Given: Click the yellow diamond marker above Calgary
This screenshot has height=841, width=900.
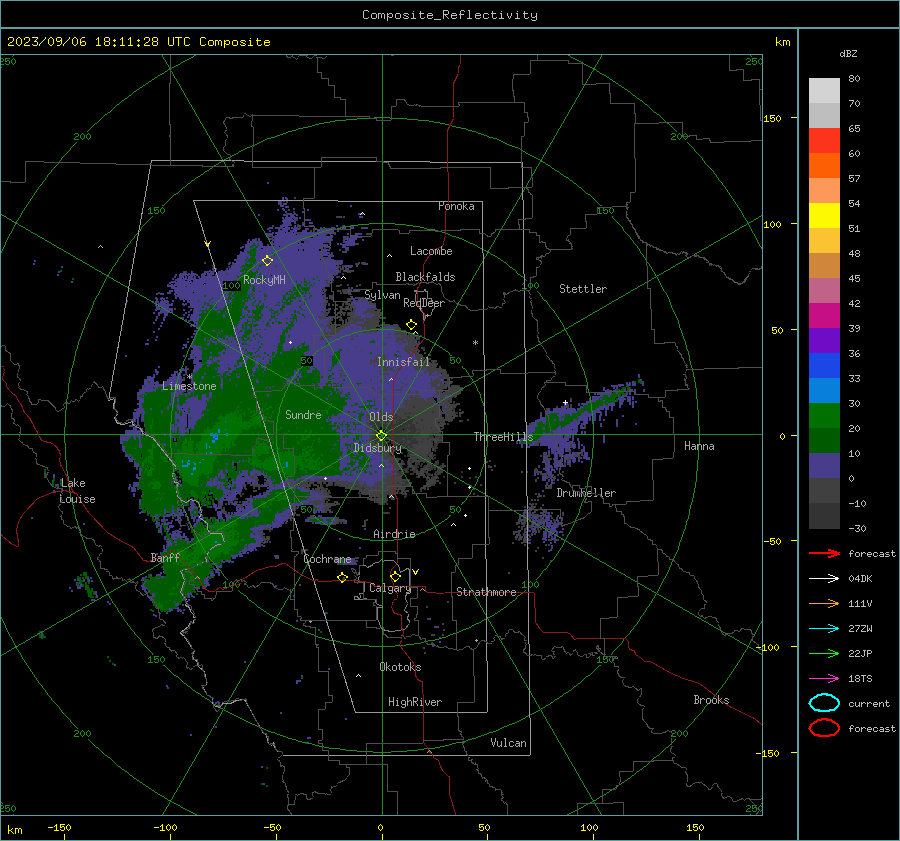Looking at the screenshot, I should [x=395, y=576].
